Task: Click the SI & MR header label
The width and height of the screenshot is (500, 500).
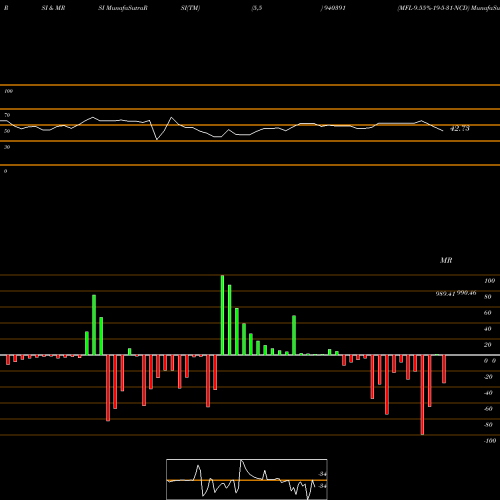Action: coord(53,8)
